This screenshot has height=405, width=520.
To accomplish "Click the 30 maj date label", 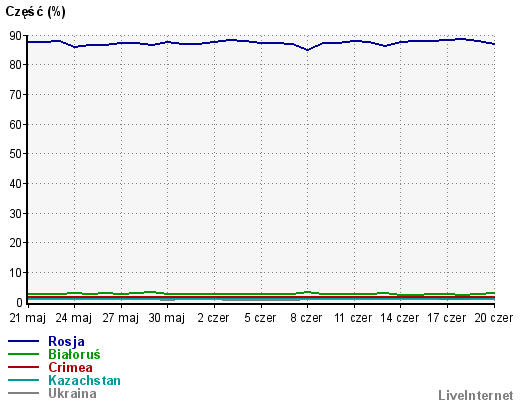I will [167, 318].
